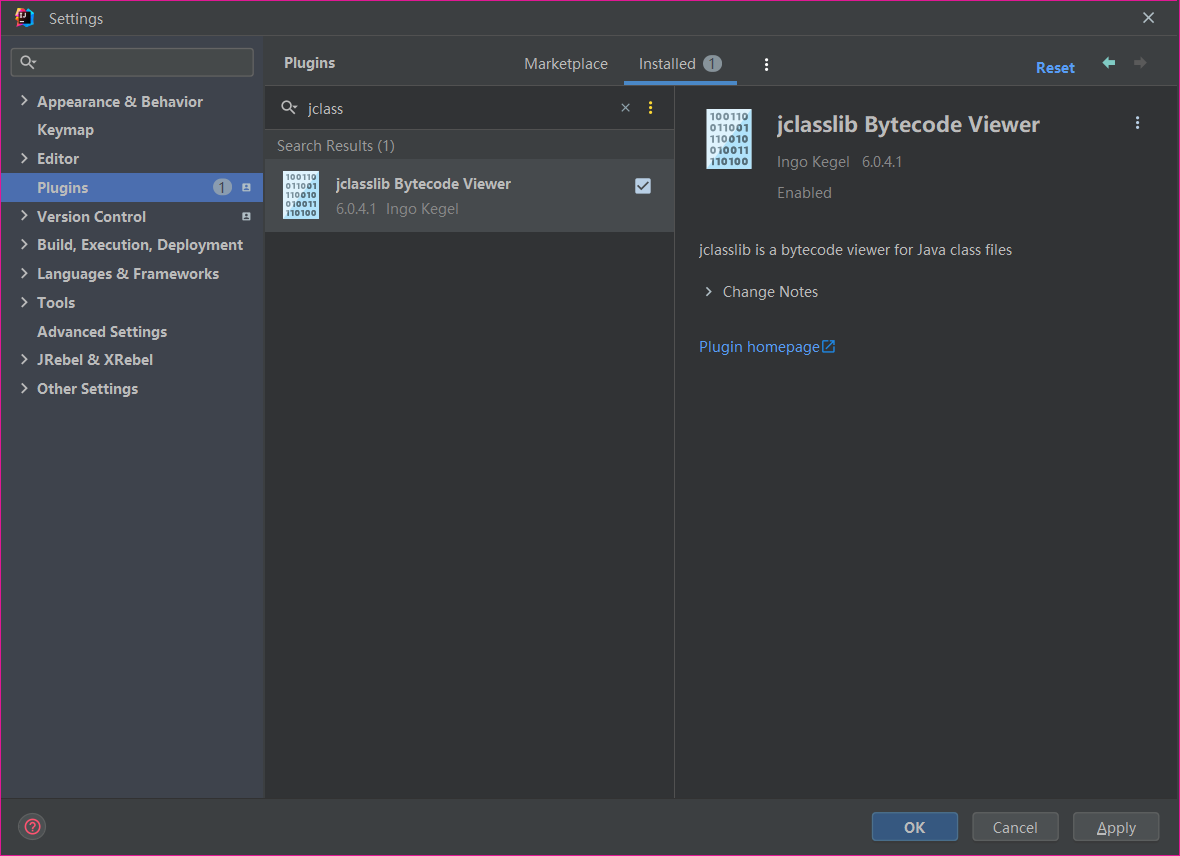Clear the jclass plugin search text
The image size is (1180, 856).
[625, 108]
